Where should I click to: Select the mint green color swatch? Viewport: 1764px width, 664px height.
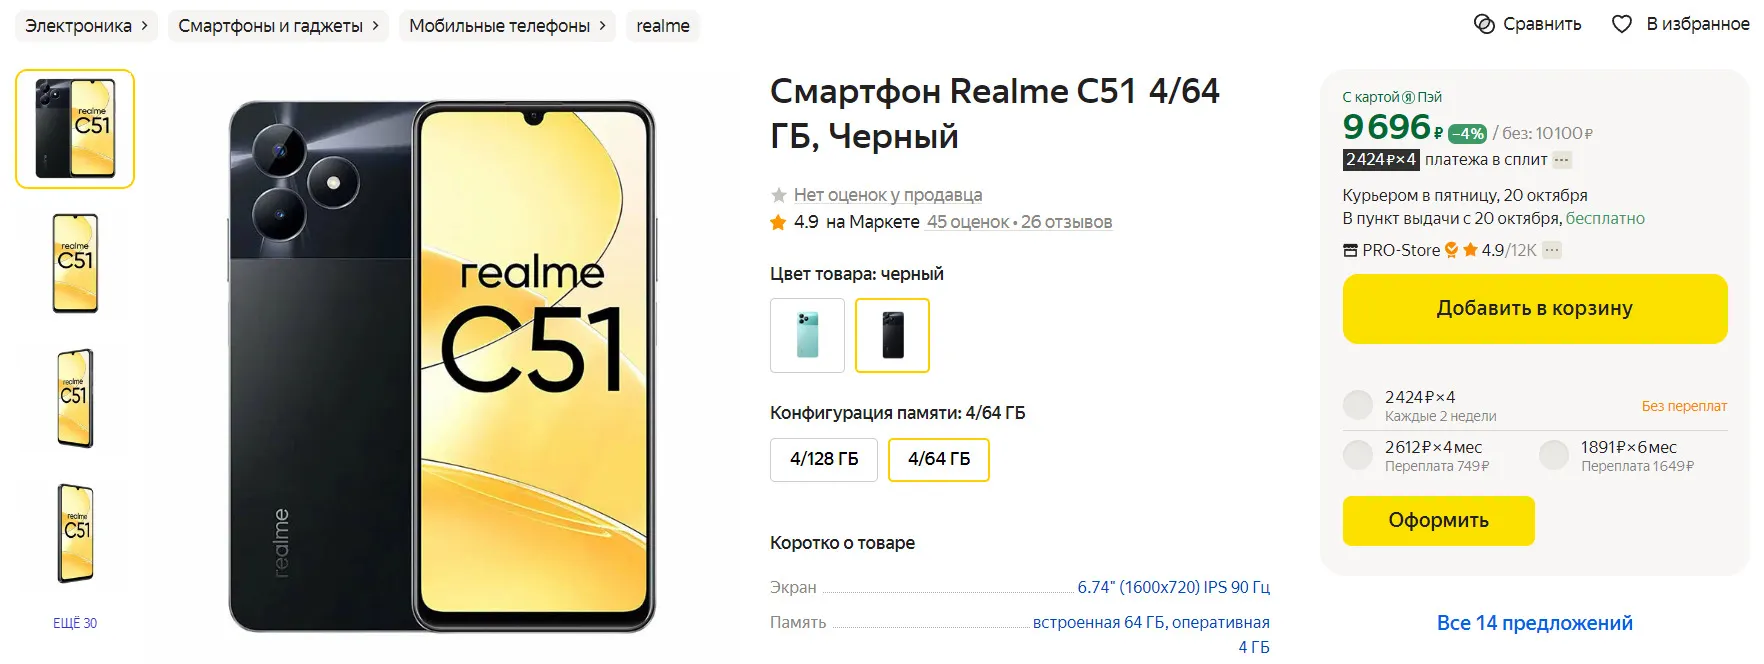807,335
